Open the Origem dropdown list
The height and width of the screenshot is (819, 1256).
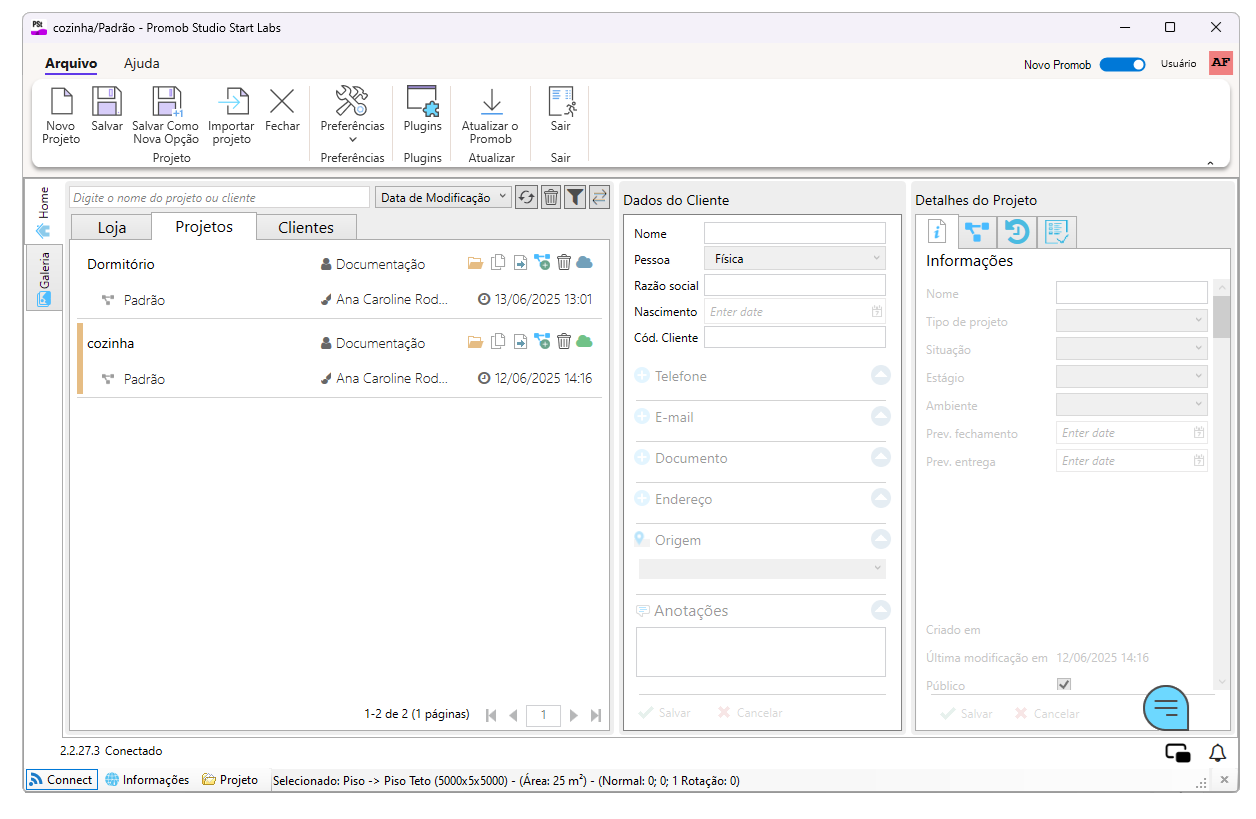(762, 568)
